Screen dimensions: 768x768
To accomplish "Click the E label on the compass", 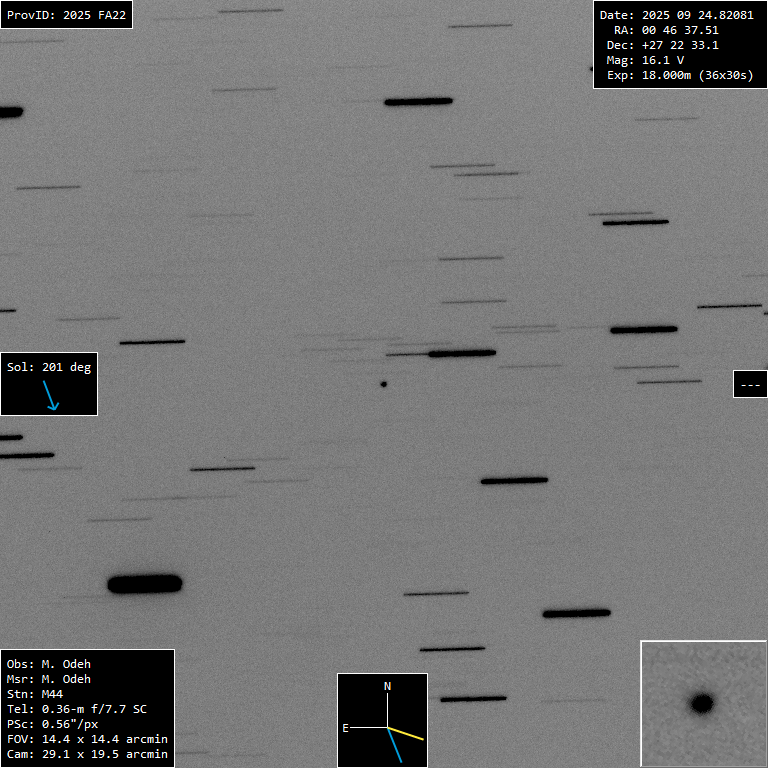I will pos(346,728).
